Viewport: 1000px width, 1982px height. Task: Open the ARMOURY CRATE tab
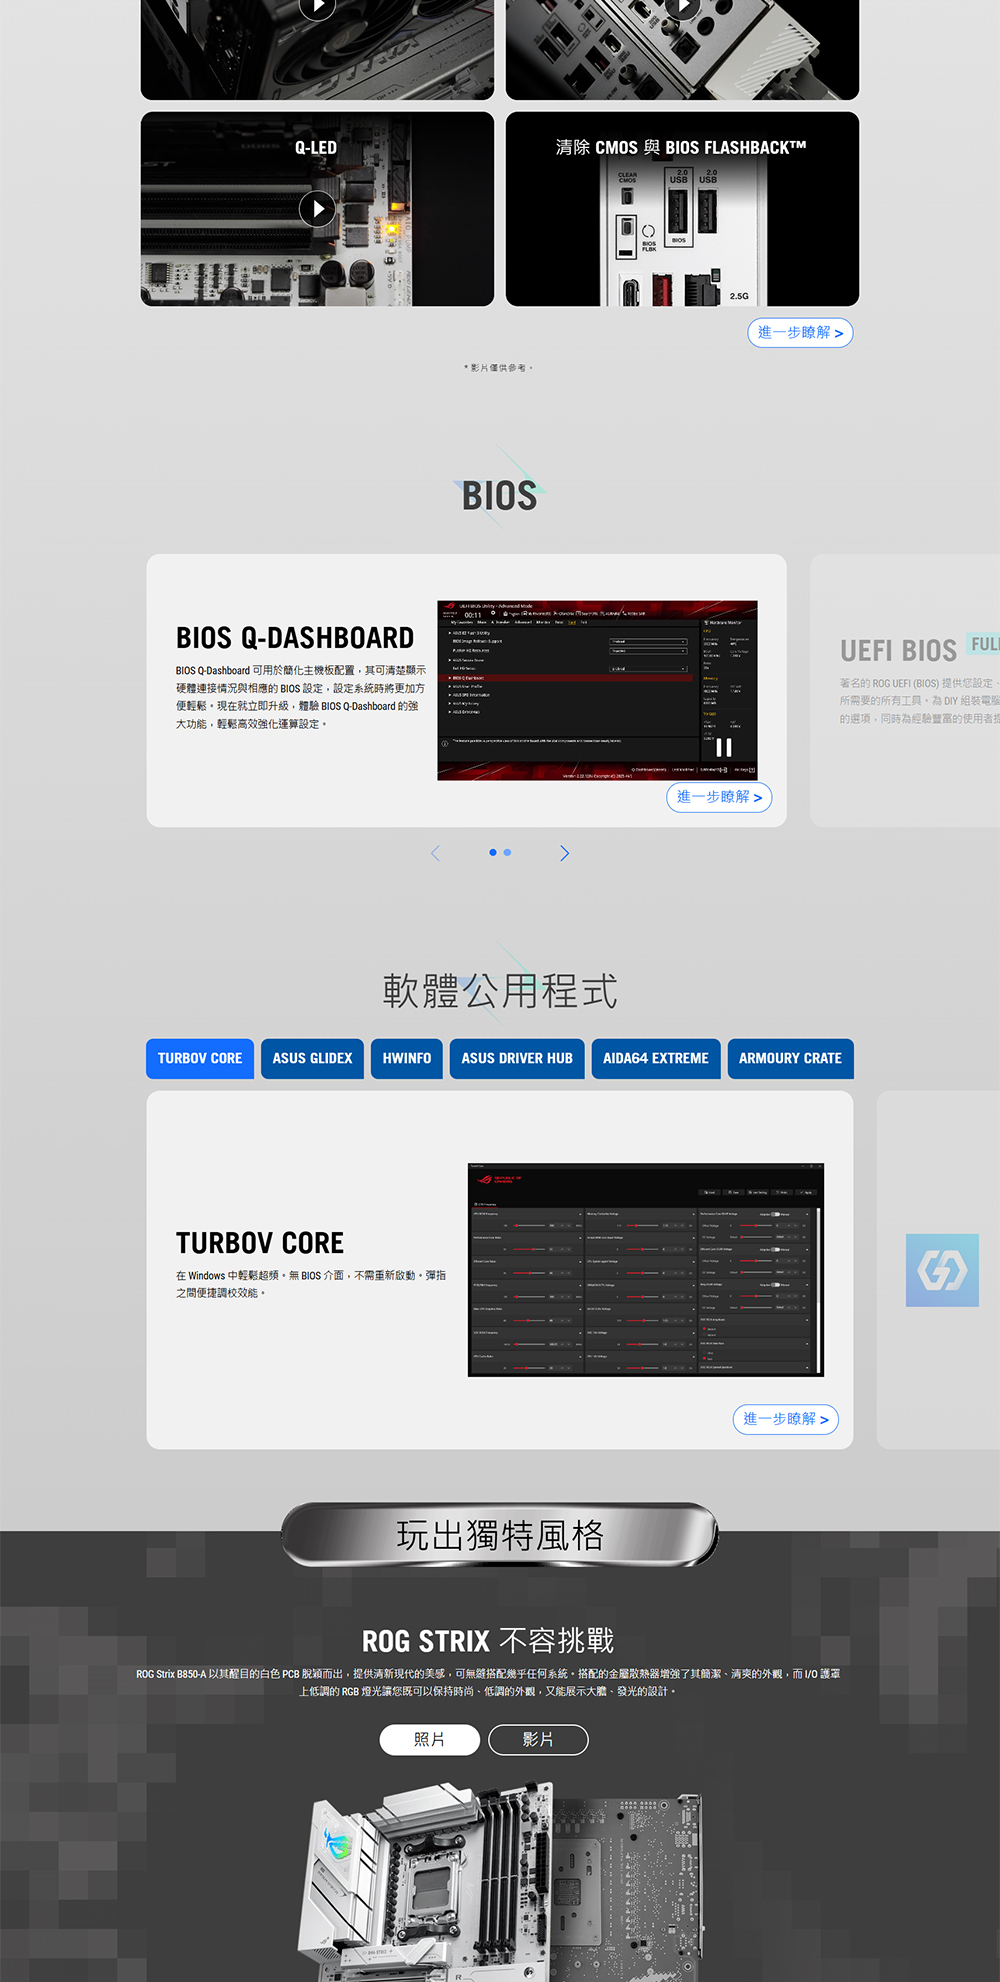coord(790,1058)
